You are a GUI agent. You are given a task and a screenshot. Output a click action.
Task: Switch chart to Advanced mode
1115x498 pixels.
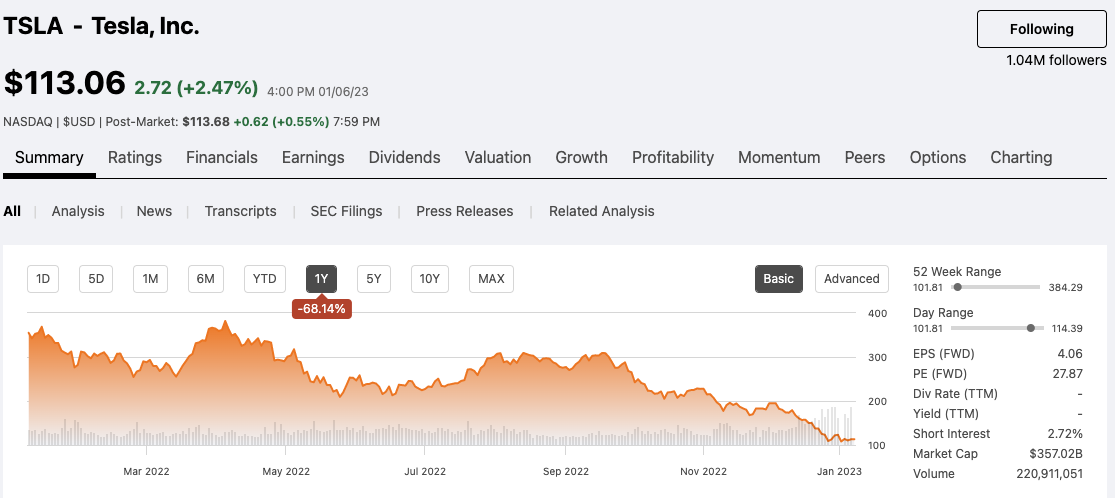point(852,279)
